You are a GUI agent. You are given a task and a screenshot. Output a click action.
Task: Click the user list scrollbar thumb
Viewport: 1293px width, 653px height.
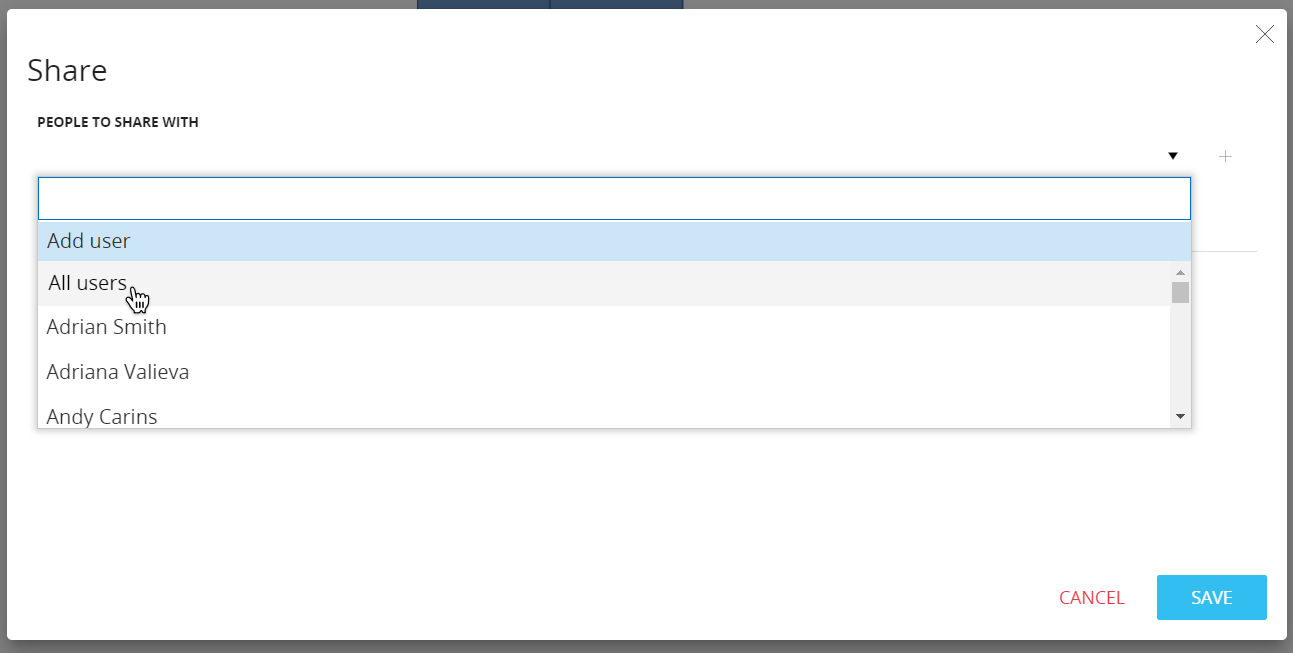coord(1180,292)
